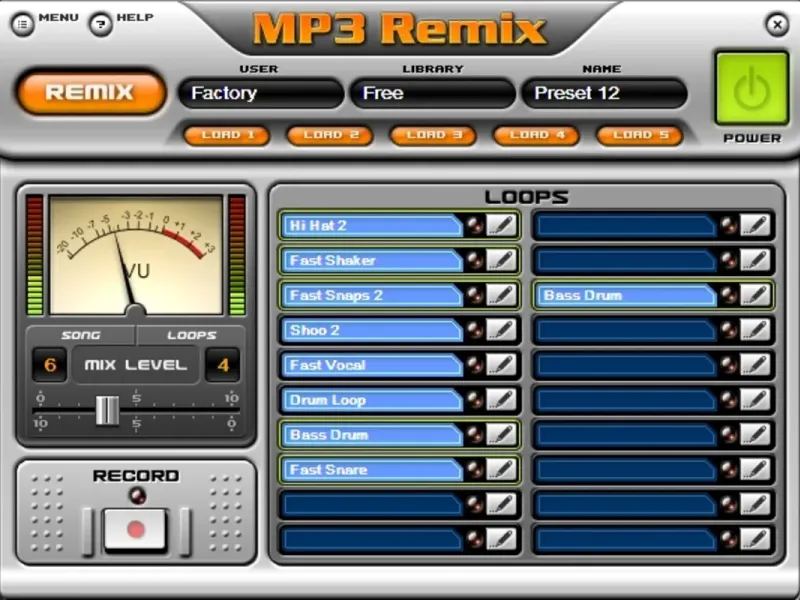Edit the Shoo 2 loop with pencil icon
Viewport: 800px width, 600px height.
(502, 330)
